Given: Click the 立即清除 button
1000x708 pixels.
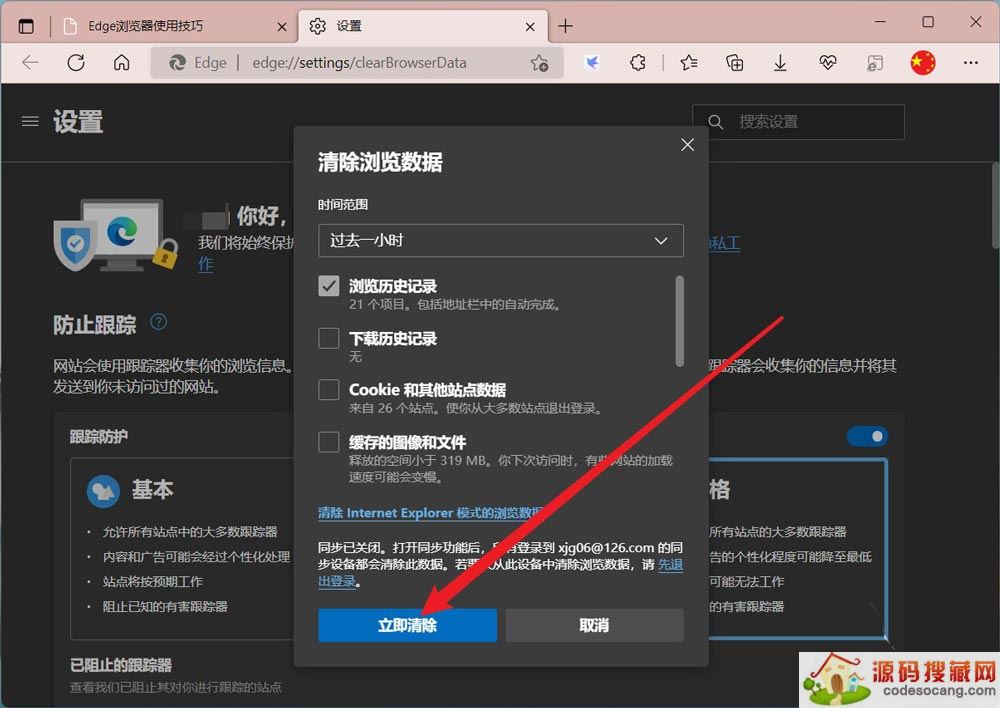Looking at the screenshot, I should click(x=407, y=625).
